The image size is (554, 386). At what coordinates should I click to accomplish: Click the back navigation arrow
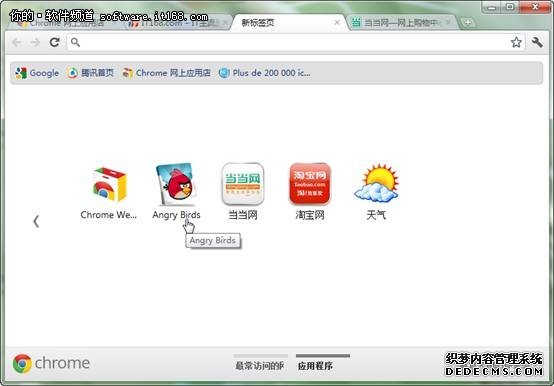(17, 43)
